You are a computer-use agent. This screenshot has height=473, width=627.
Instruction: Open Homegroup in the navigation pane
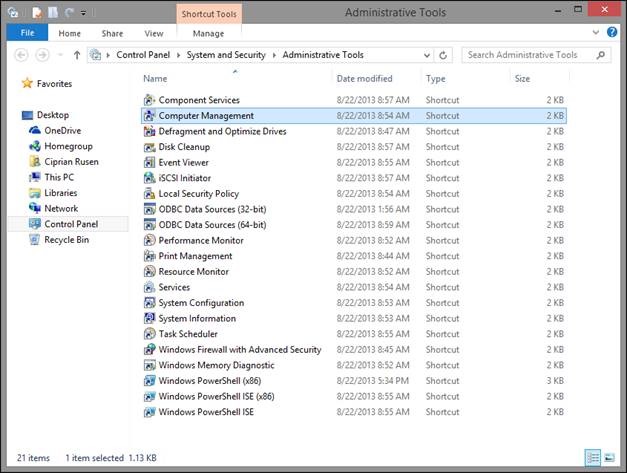pos(68,146)
